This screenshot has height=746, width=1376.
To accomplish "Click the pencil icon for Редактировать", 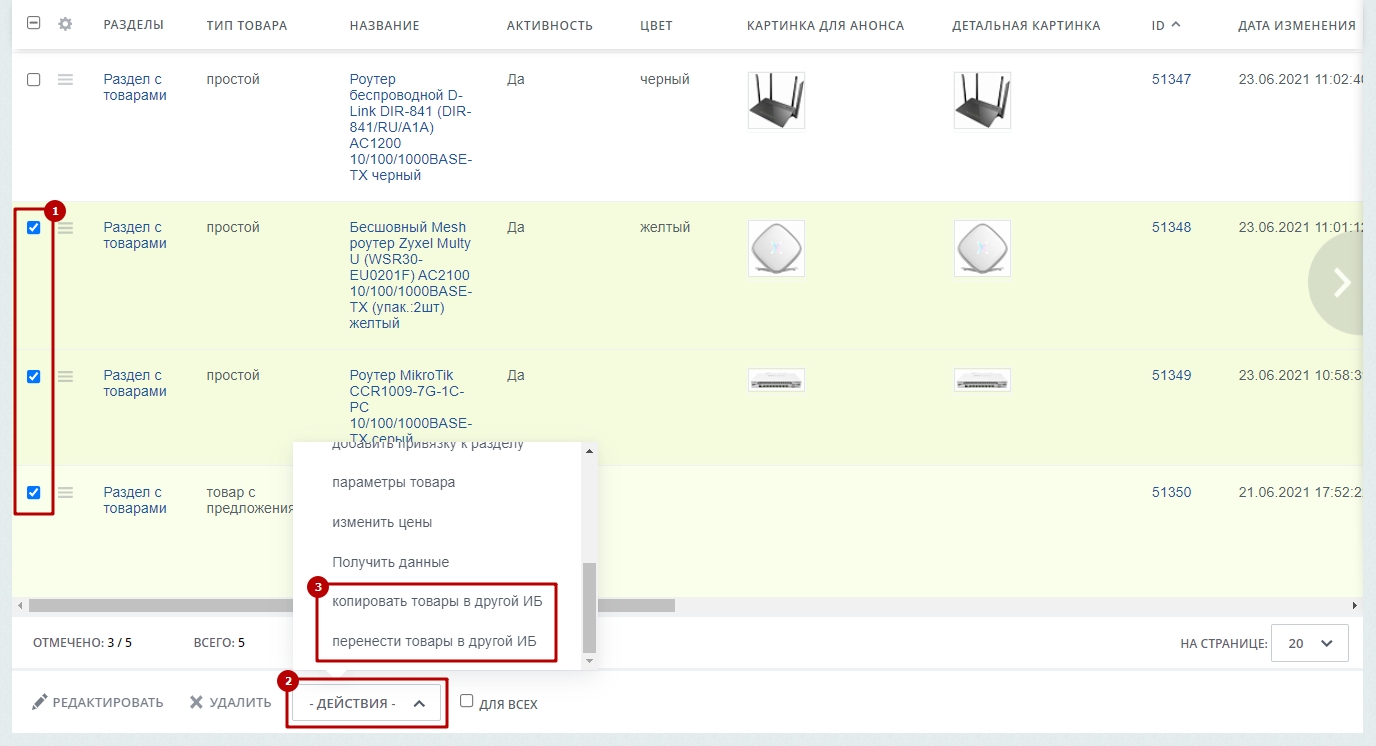I will [40, 703].
